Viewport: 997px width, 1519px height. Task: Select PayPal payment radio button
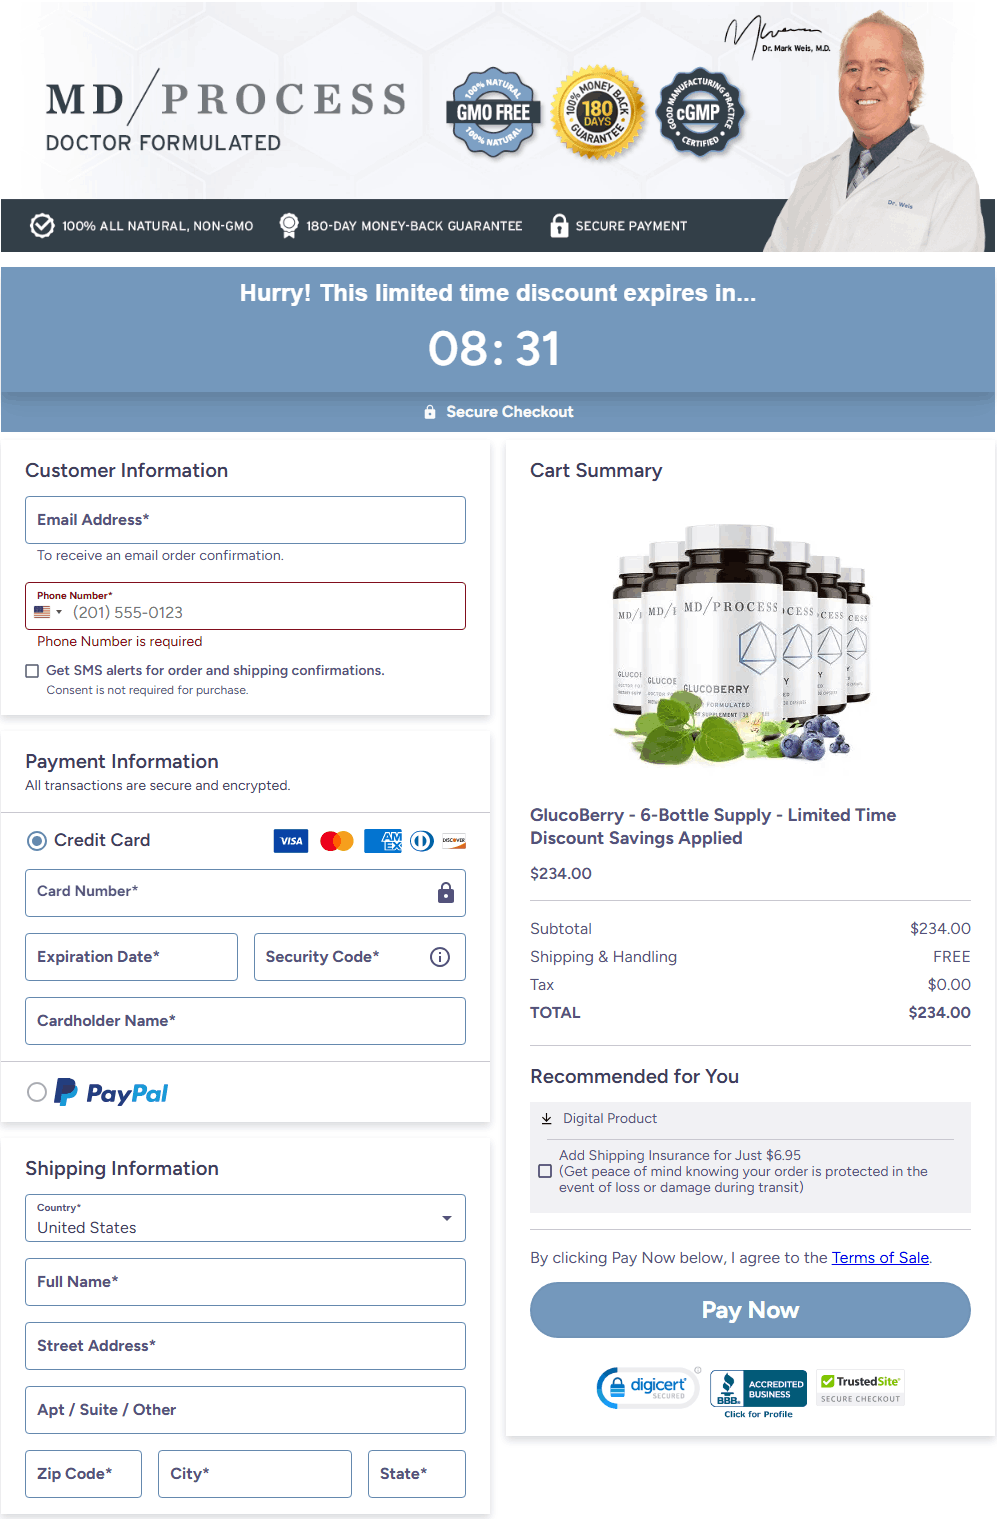coord(37,1092)
